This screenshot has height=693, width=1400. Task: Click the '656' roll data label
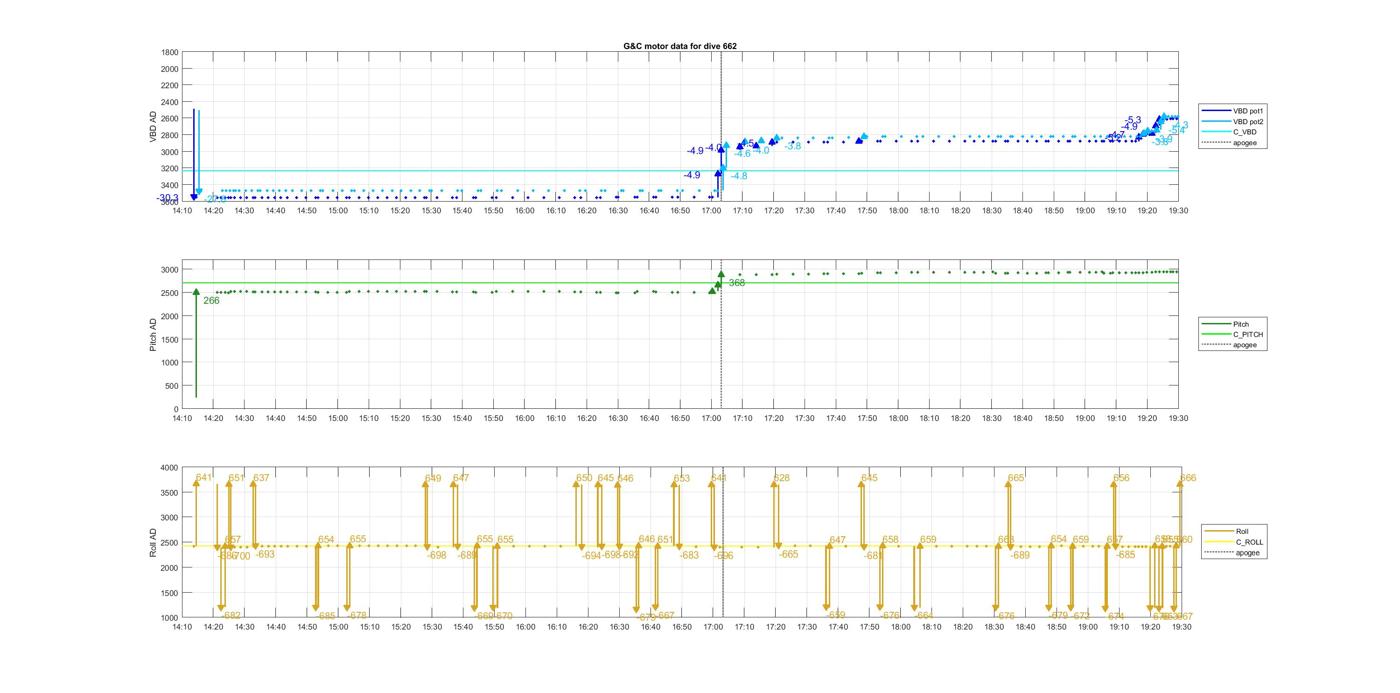click(1121, 478)
